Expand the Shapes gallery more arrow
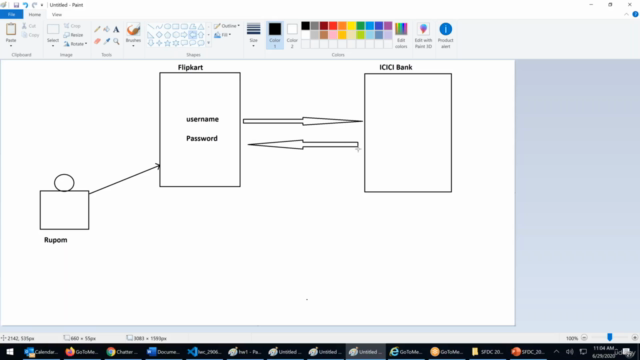The image size is (640, 360). [x=209, y=43]
